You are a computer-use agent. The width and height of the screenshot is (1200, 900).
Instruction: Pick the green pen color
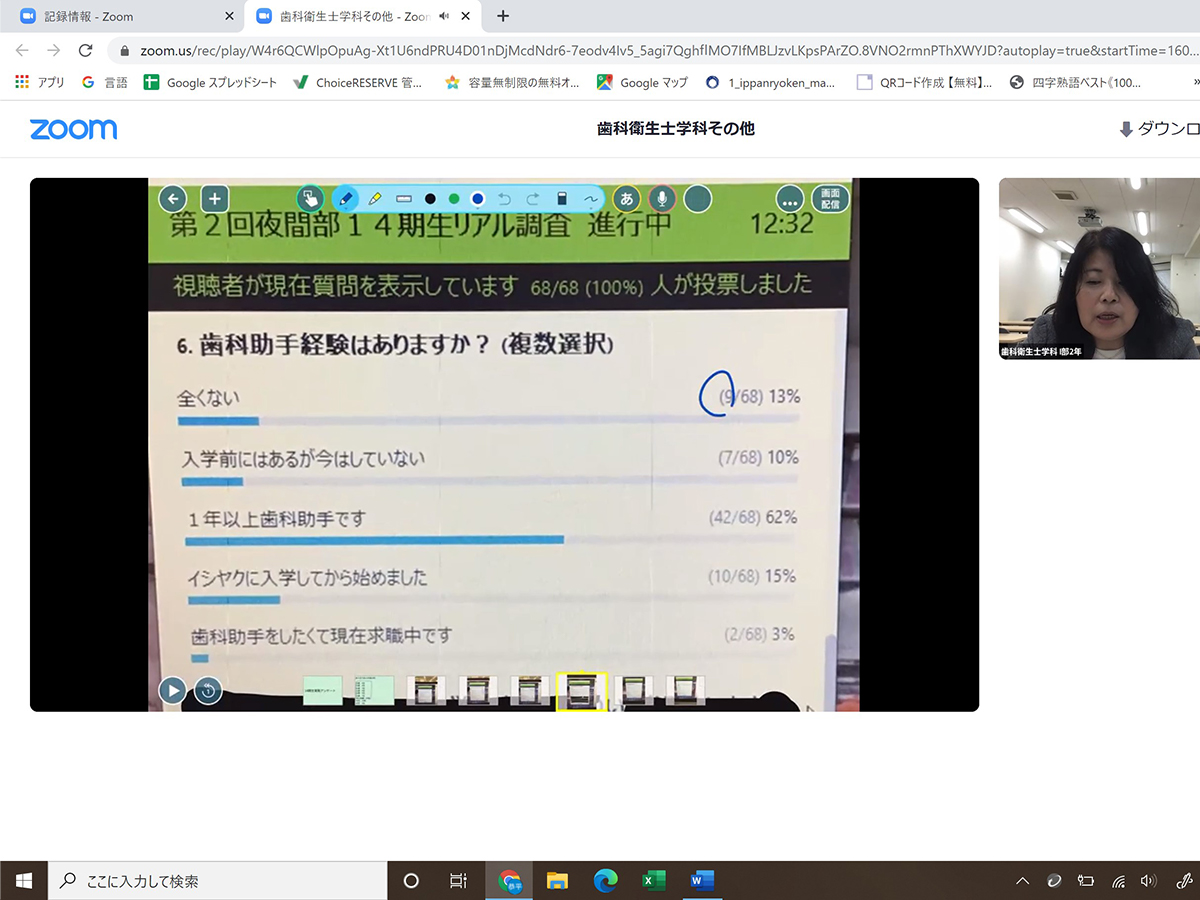coord(454,198)
